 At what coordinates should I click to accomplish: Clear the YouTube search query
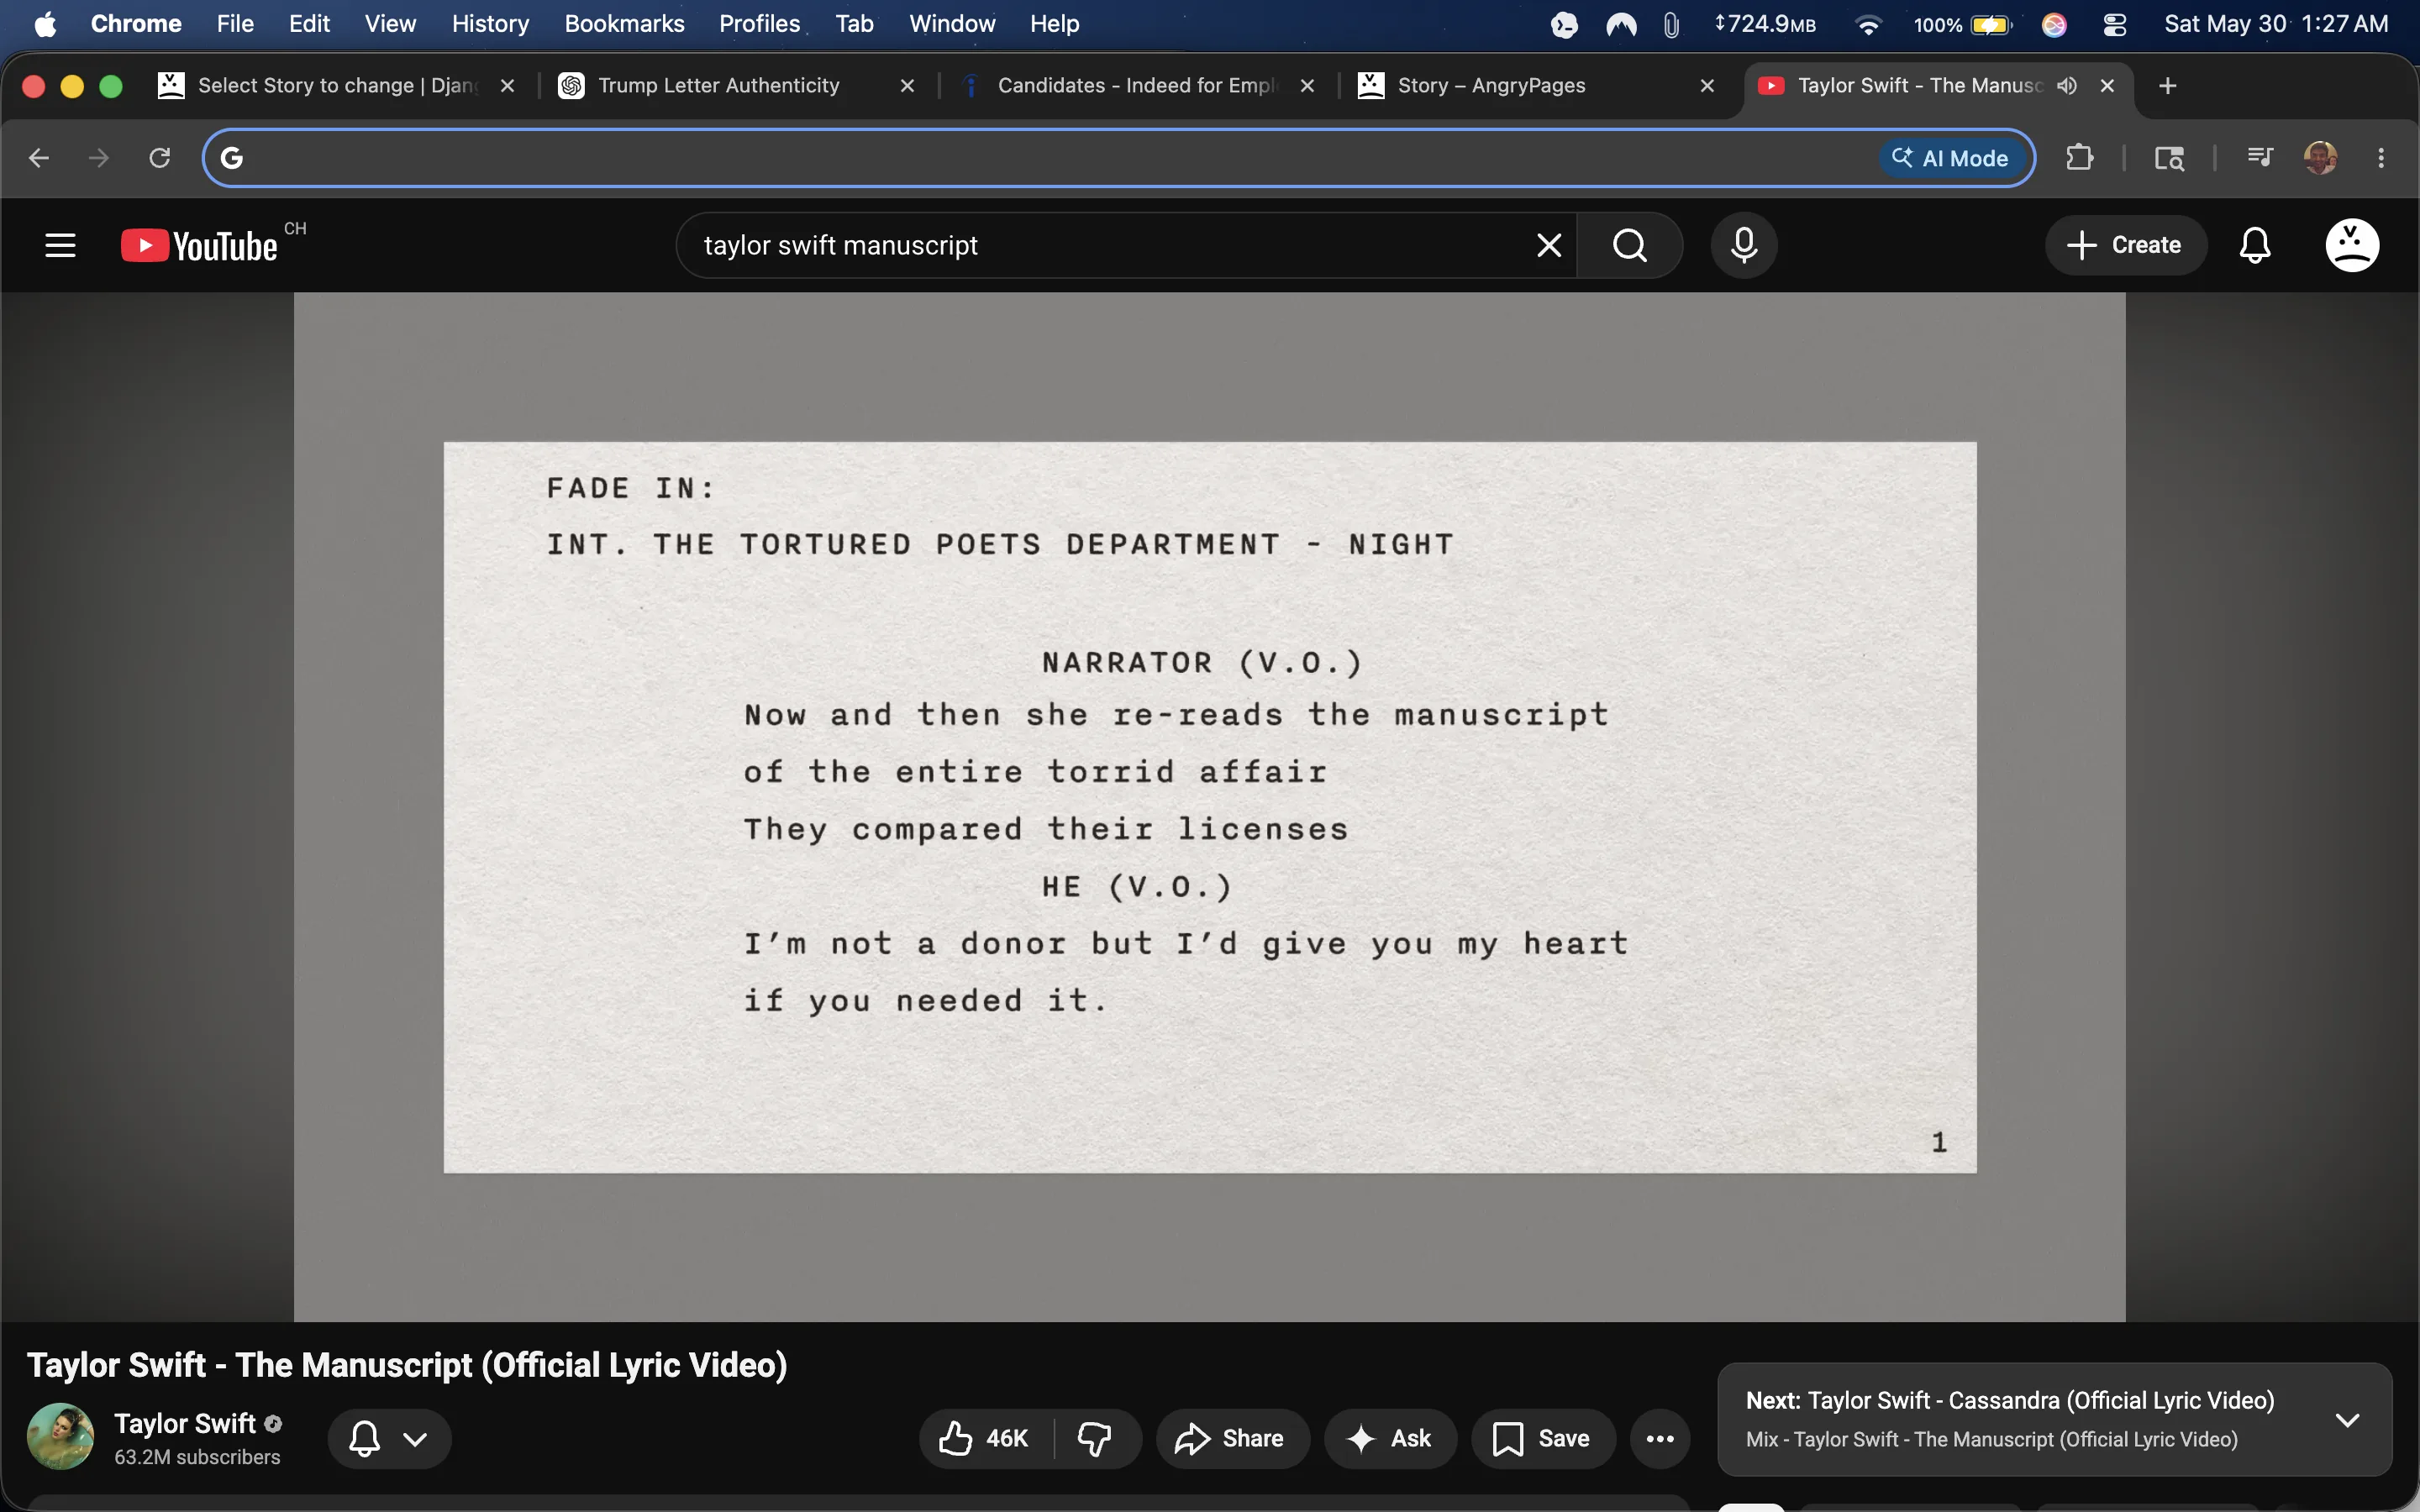1548,245
